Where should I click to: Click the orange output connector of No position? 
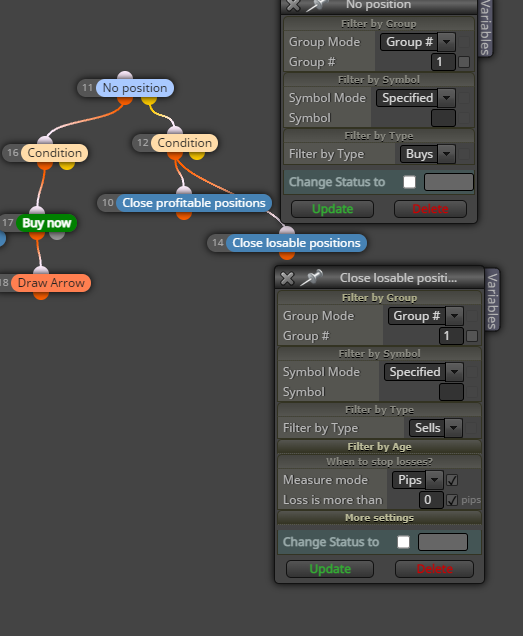point(125,99)
